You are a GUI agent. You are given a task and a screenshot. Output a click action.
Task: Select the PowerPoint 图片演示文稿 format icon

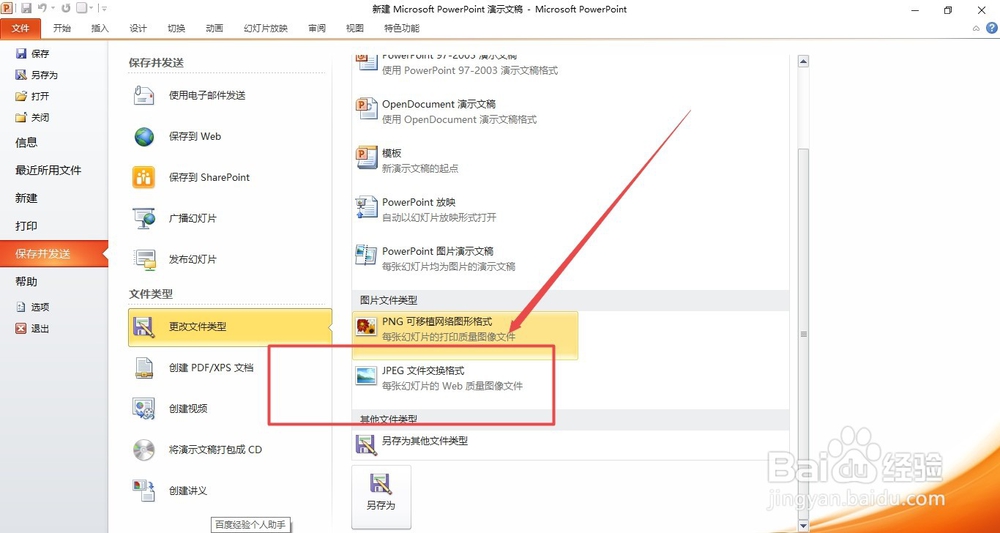pos(366,256)
